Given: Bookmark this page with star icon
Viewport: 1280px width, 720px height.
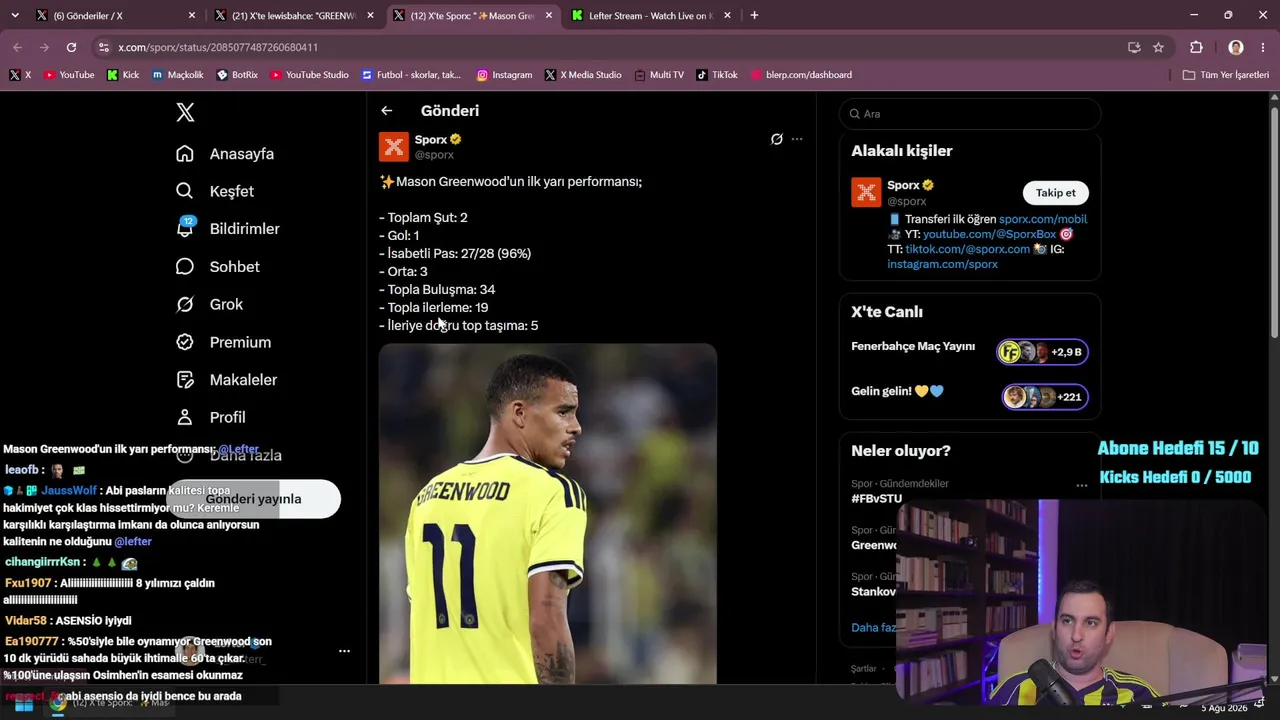Looking at the screenshot, I should pyautogui.click(x=1158, y=47).
